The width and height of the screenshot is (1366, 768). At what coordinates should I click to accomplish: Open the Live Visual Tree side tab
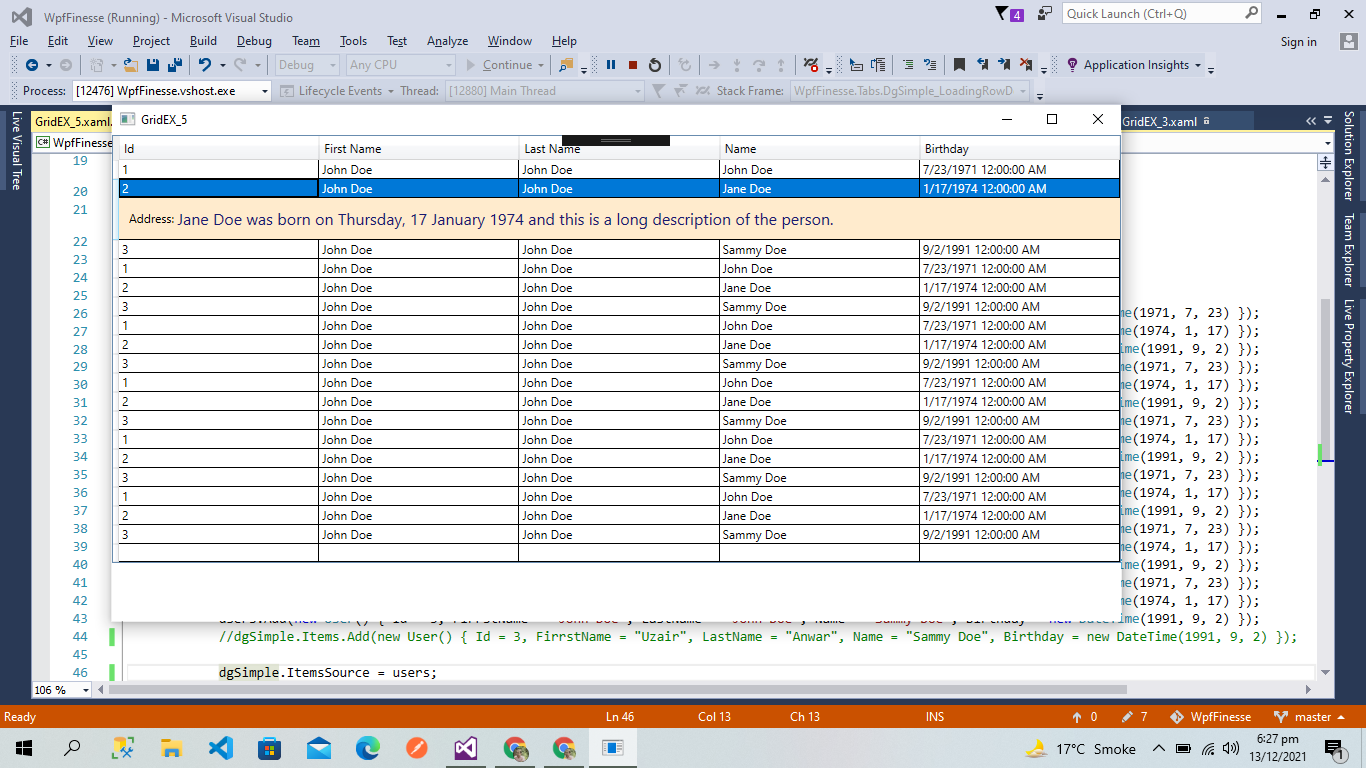click(16, 150)
